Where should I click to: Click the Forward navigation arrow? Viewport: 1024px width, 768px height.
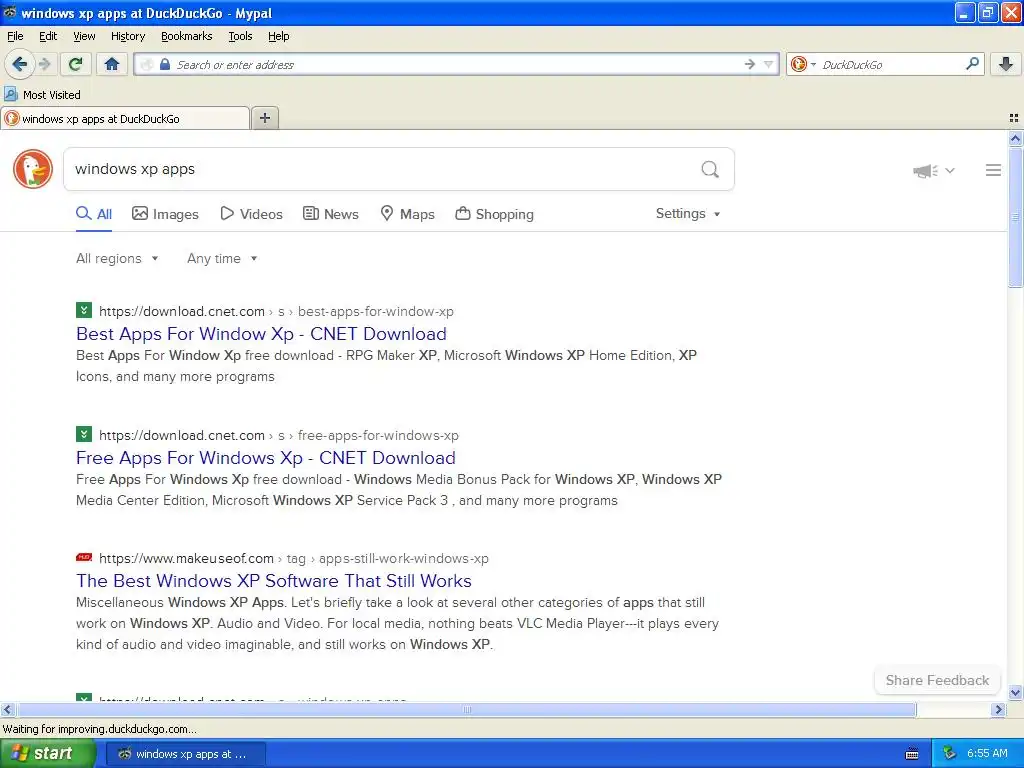pos(44,64)
